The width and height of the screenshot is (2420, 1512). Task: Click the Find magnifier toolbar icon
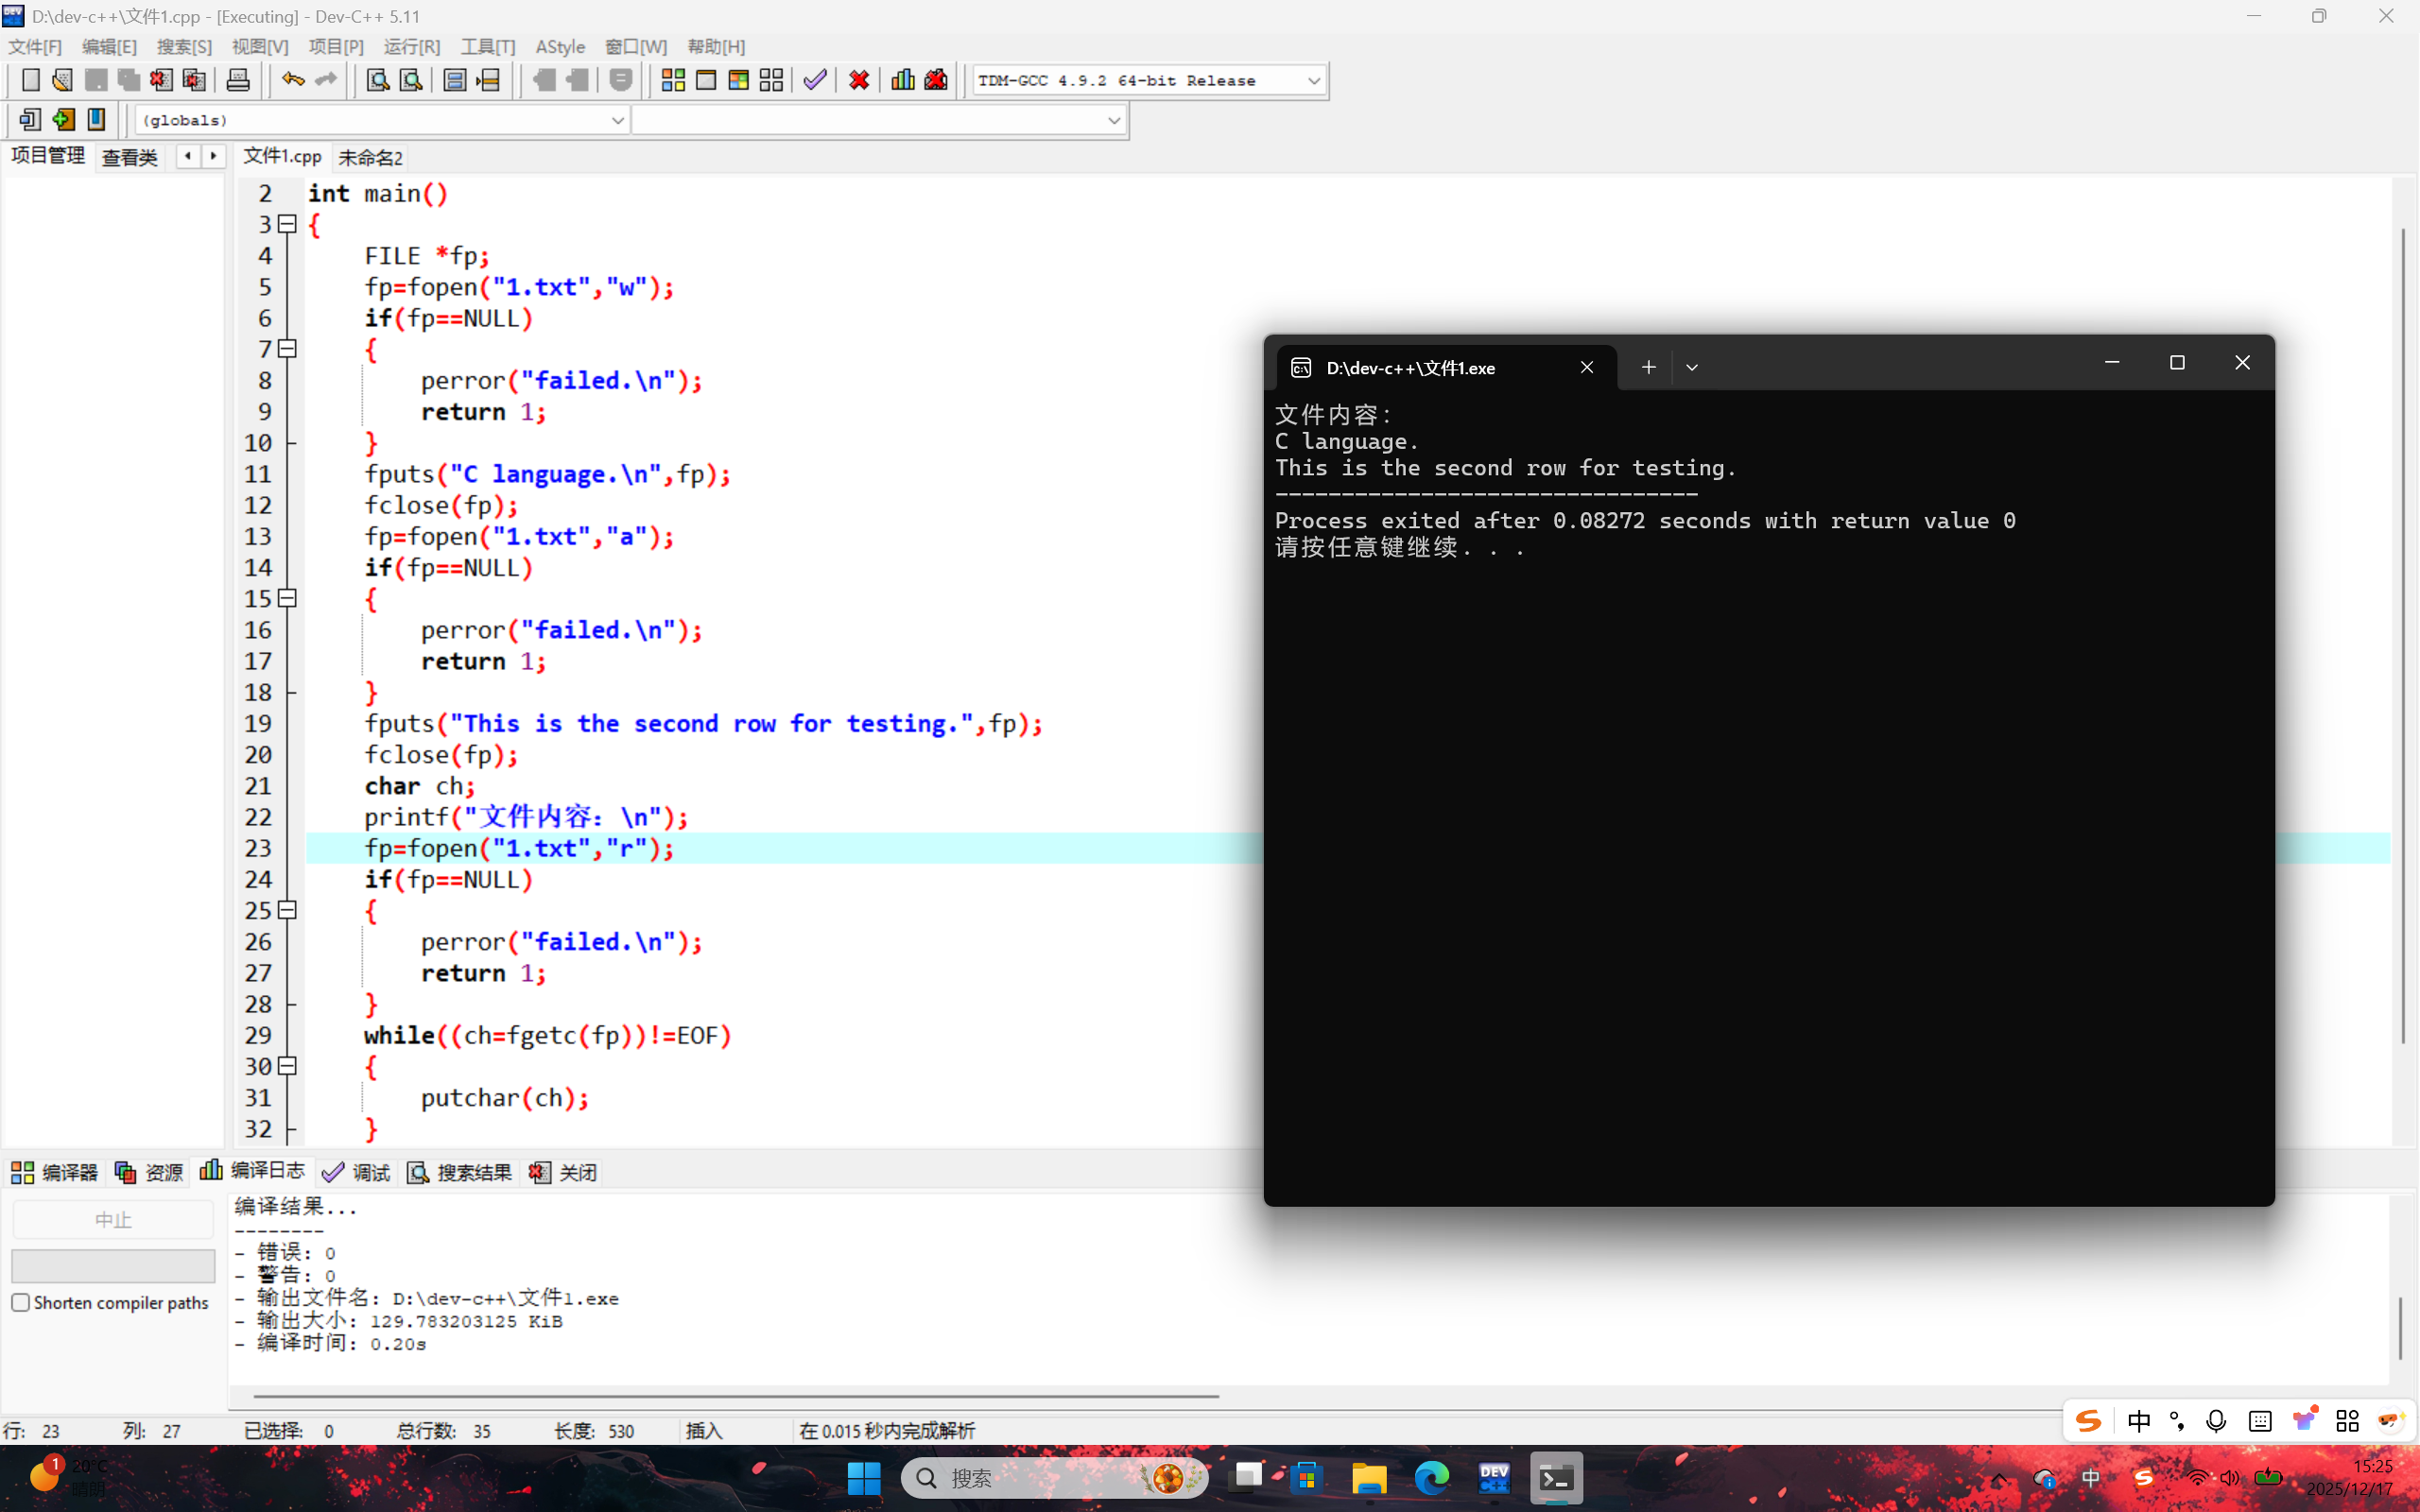point(378,80)
